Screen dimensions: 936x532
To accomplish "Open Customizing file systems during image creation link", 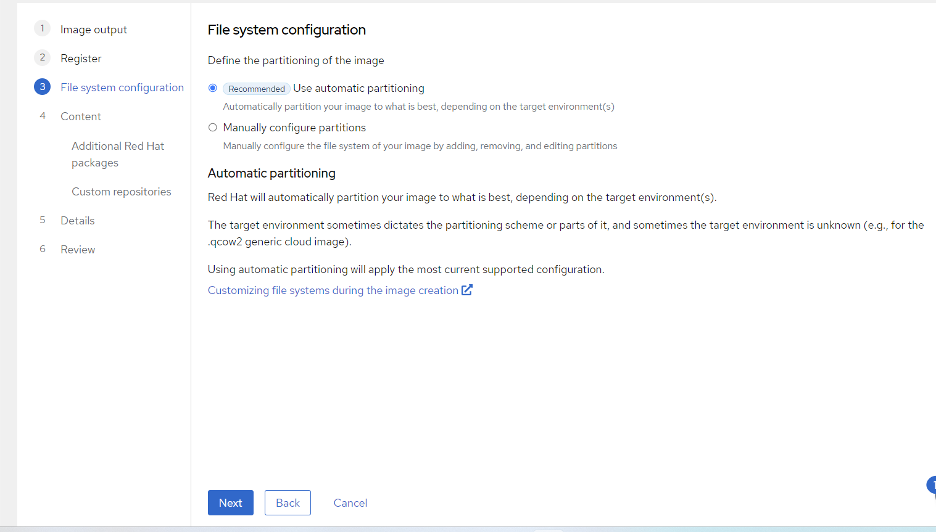I will coord(333,290).
